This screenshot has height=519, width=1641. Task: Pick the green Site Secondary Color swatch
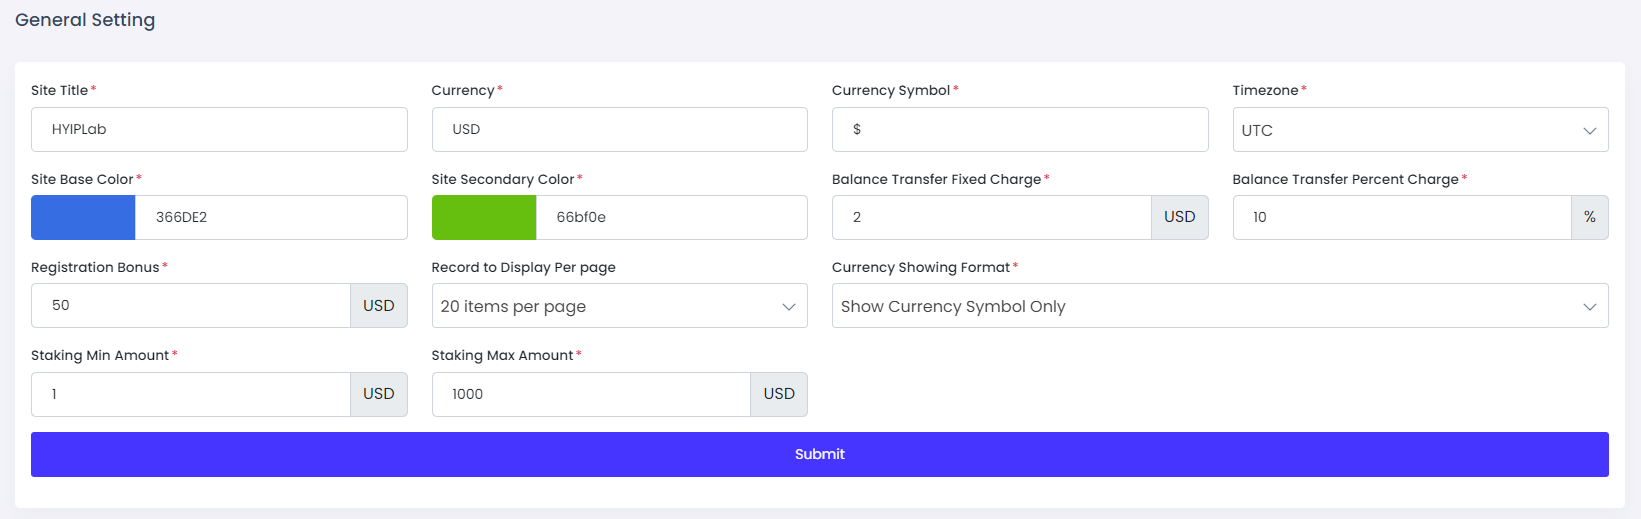point(484,217)
